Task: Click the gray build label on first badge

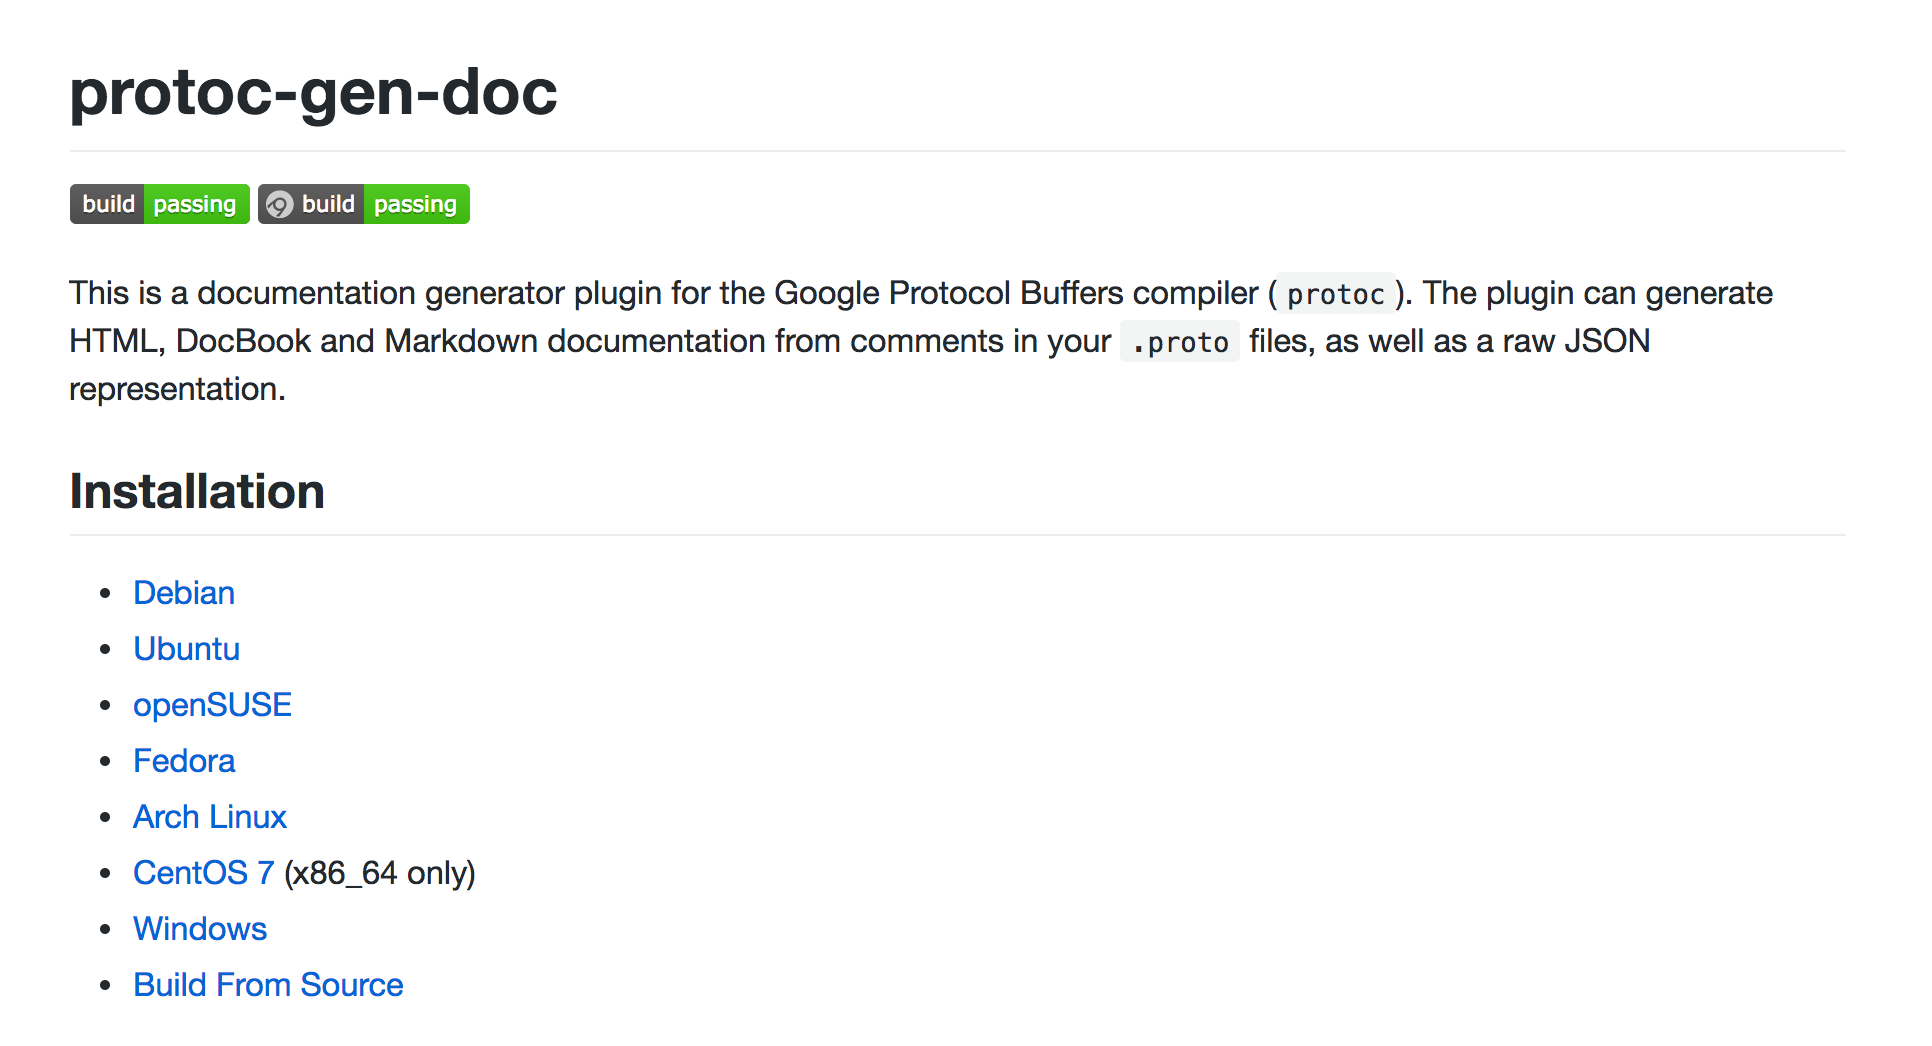Action: click(108, 204)
